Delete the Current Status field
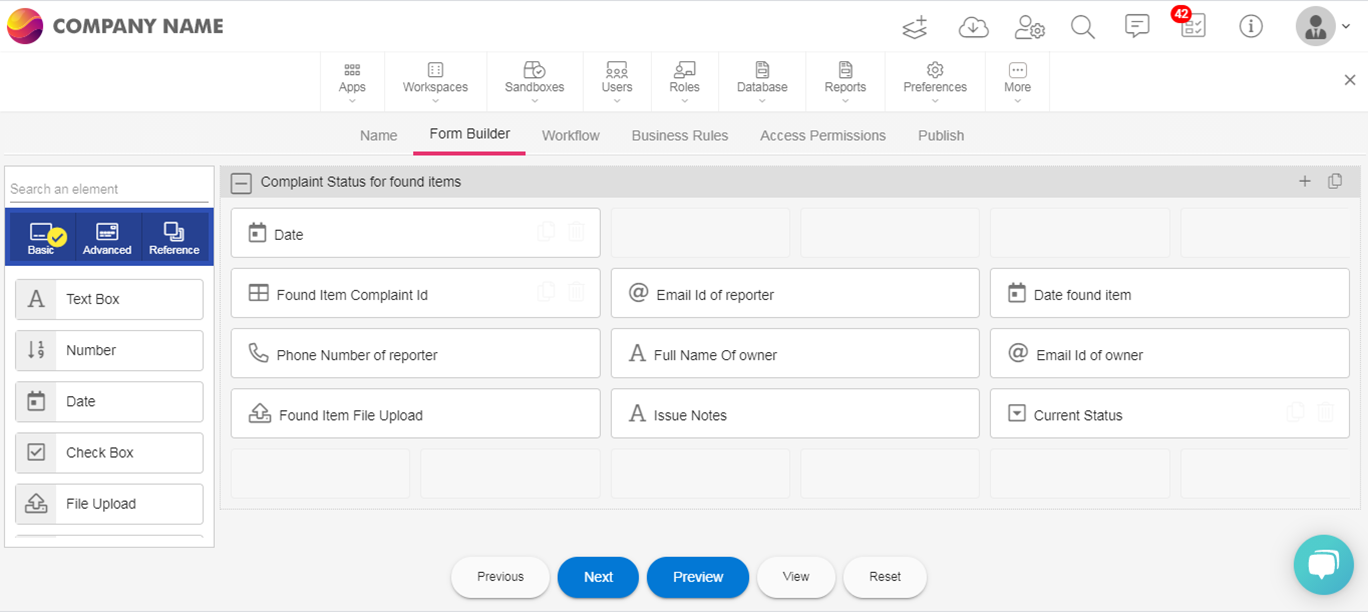Screen dimensions: 1368x612 click(1325, 413)
